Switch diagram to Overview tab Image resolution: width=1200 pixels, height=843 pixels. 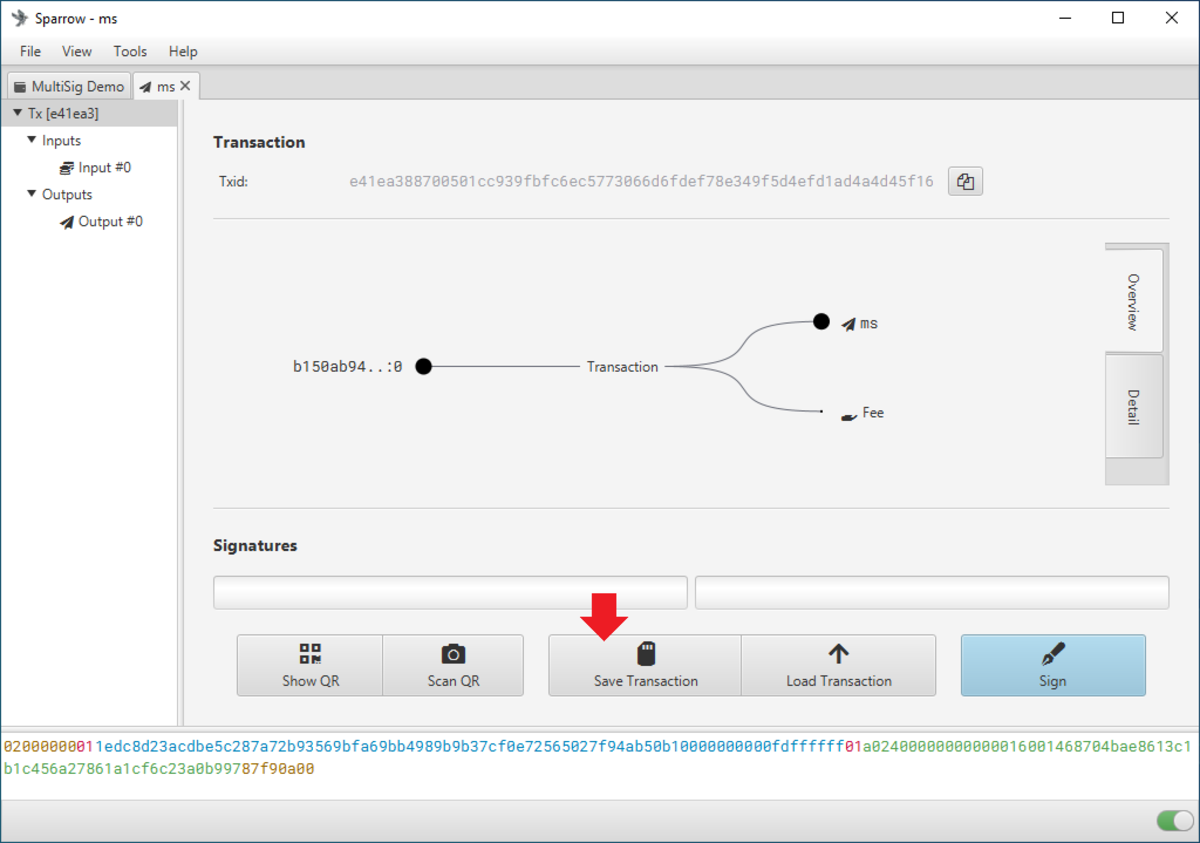[x=1134, y=301]
